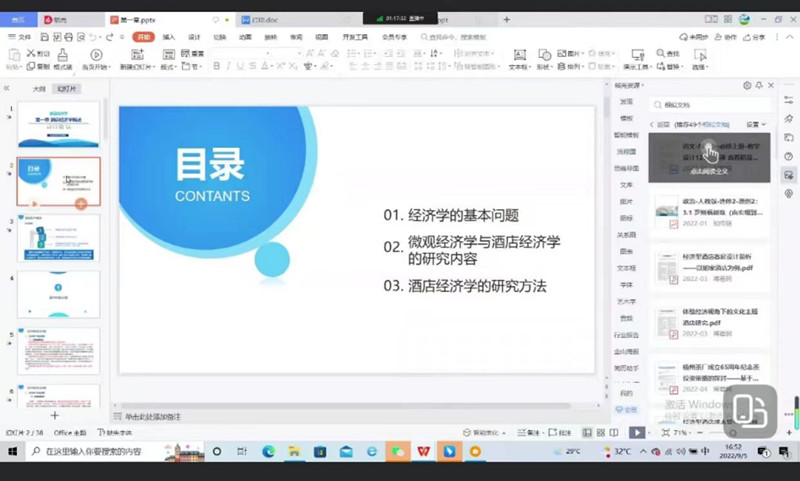Screen dimensions: 800x481
Task: Click 返回 back link in resource panel
Action: click(661, 124)
